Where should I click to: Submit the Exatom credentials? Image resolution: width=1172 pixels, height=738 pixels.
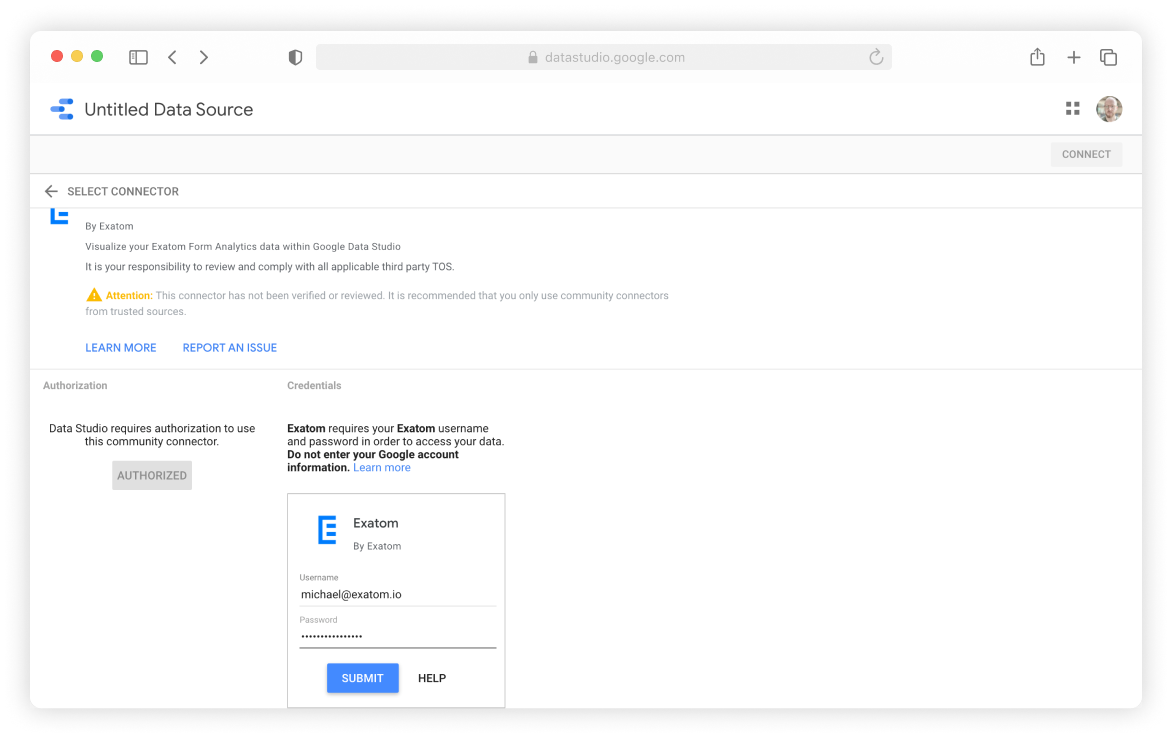click(363, 678)
